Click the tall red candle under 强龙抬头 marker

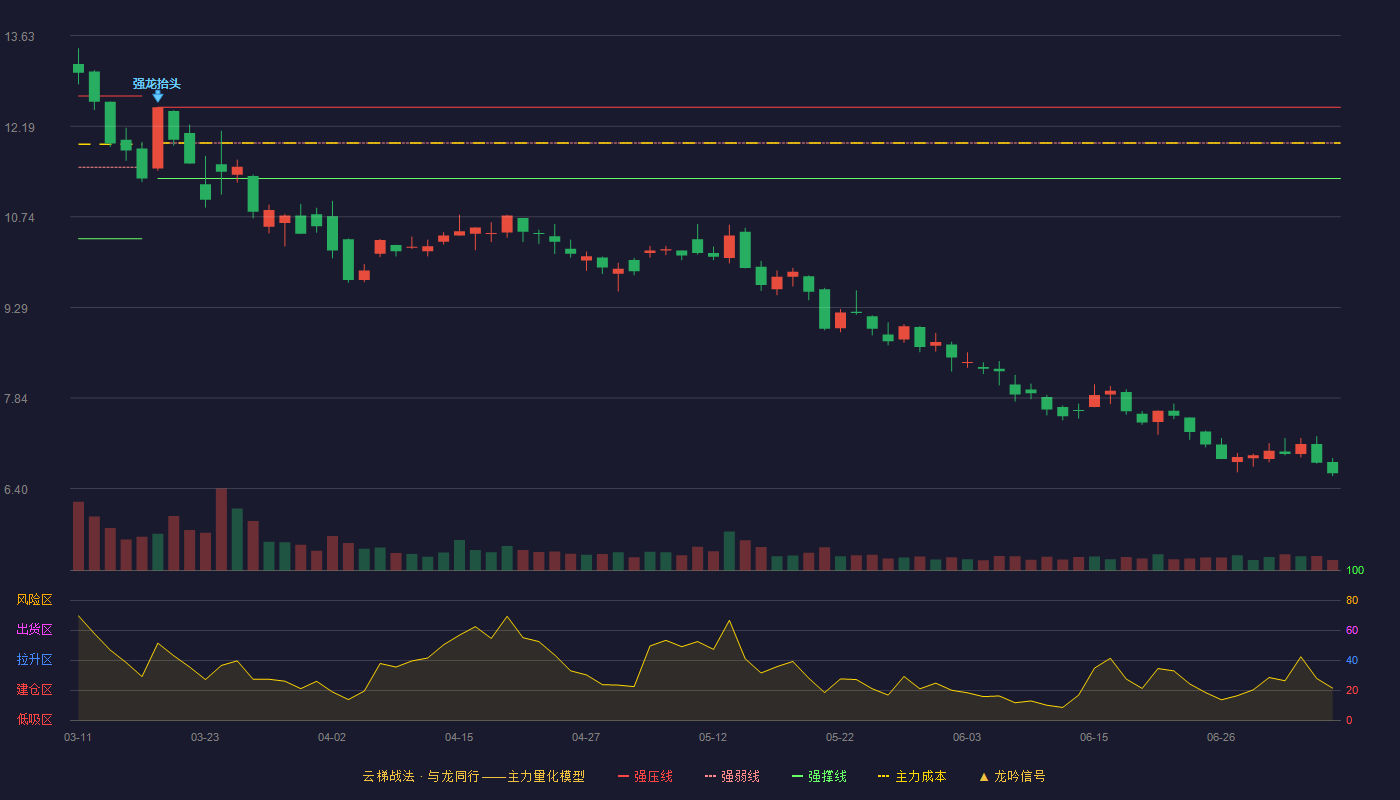(x=158, y=138)
